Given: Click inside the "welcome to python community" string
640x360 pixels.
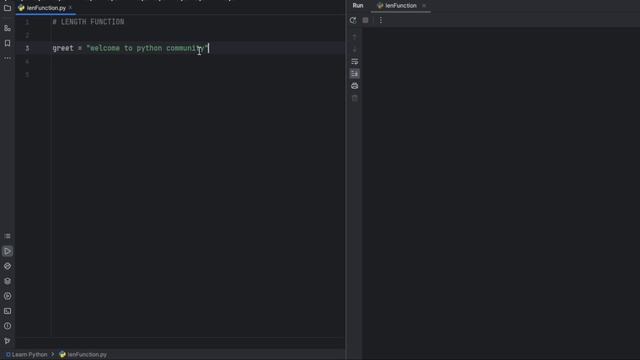Looking at the screenshot, I should [147, 48].
